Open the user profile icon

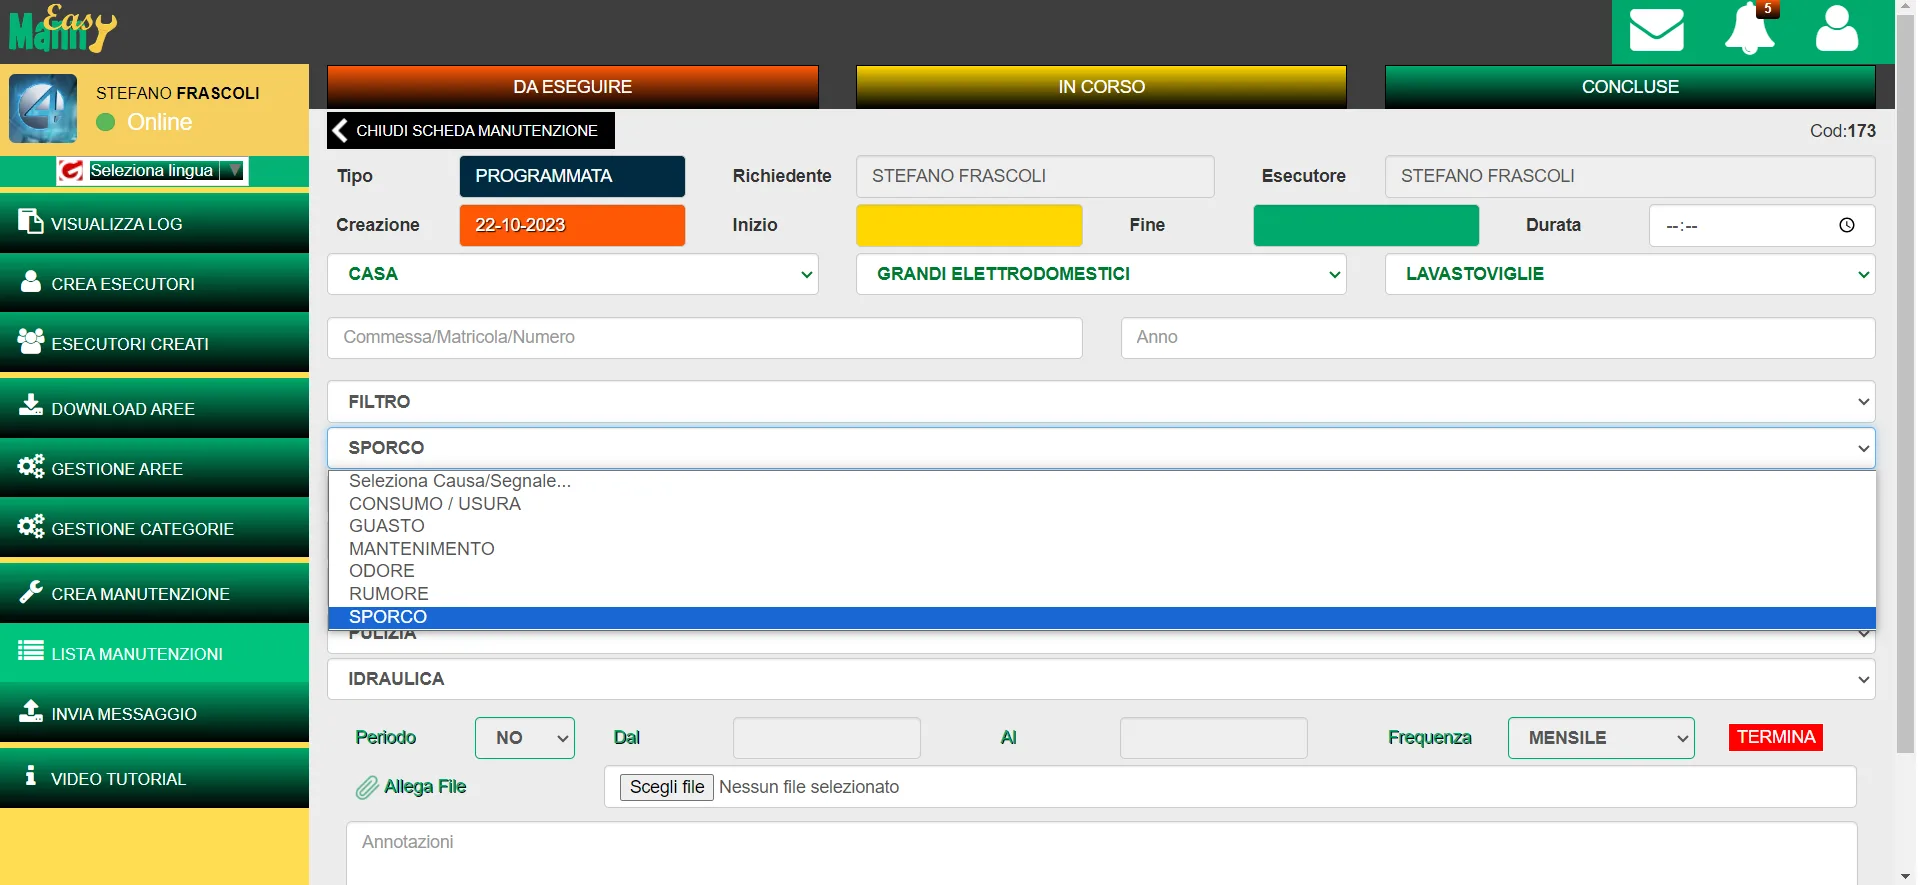tap(1837, 29)
